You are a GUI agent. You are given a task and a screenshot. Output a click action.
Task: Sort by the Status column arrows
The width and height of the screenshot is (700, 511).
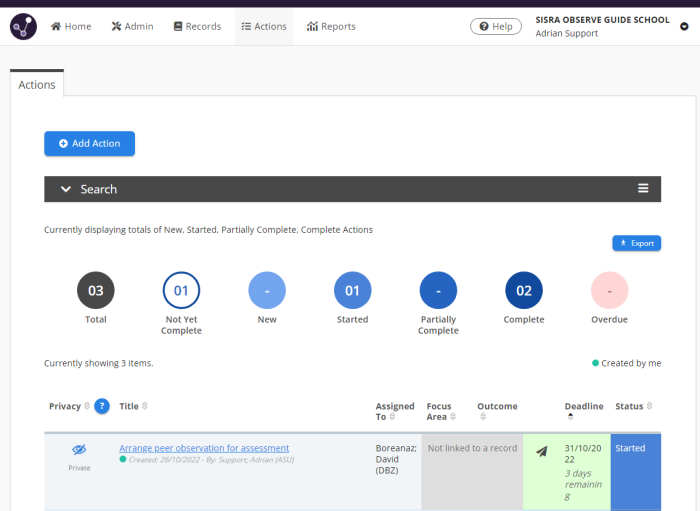point(650,406)
